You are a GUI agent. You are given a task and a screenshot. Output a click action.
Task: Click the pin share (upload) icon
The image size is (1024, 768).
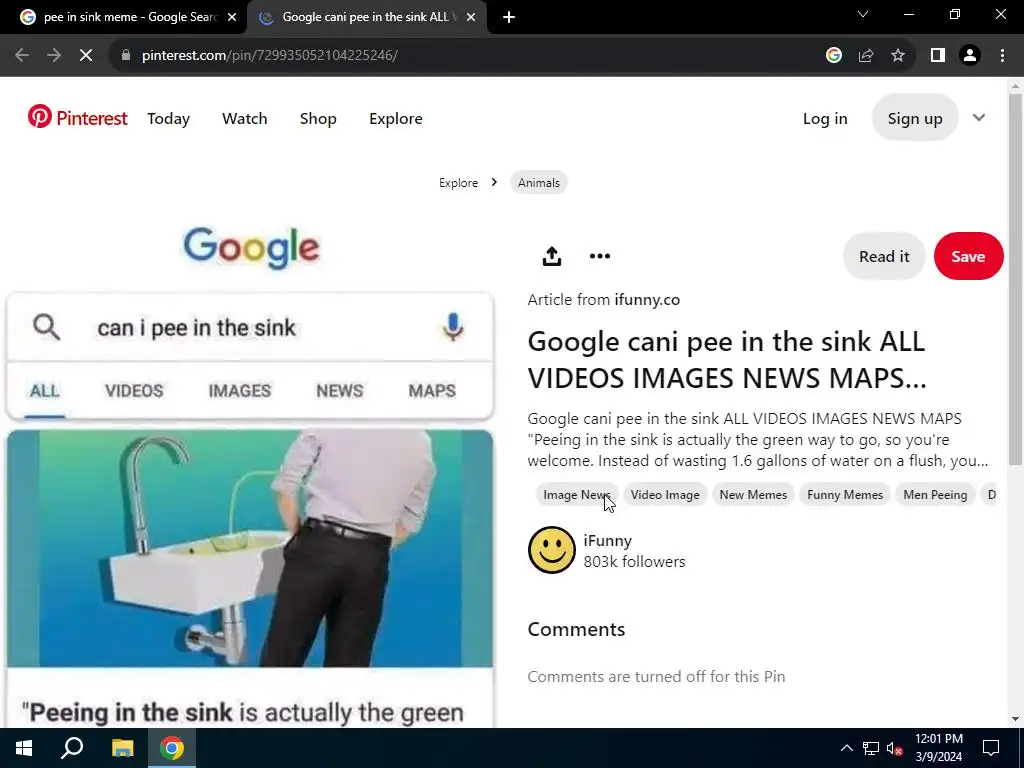pos(552,256)
